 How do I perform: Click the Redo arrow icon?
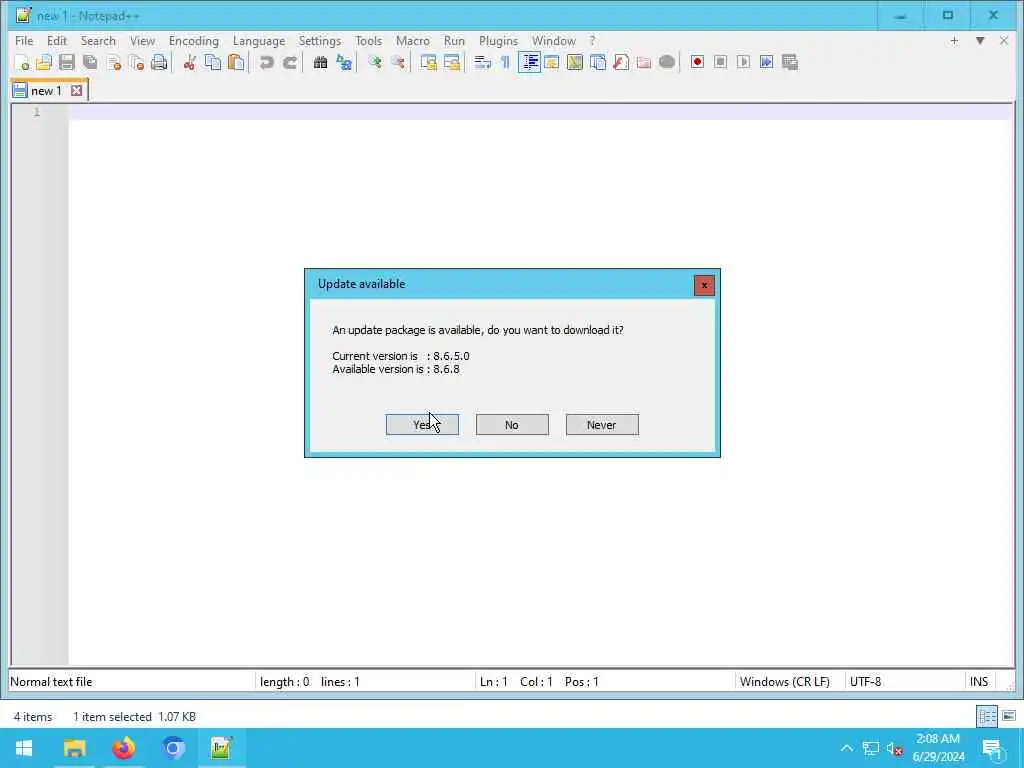290,63
